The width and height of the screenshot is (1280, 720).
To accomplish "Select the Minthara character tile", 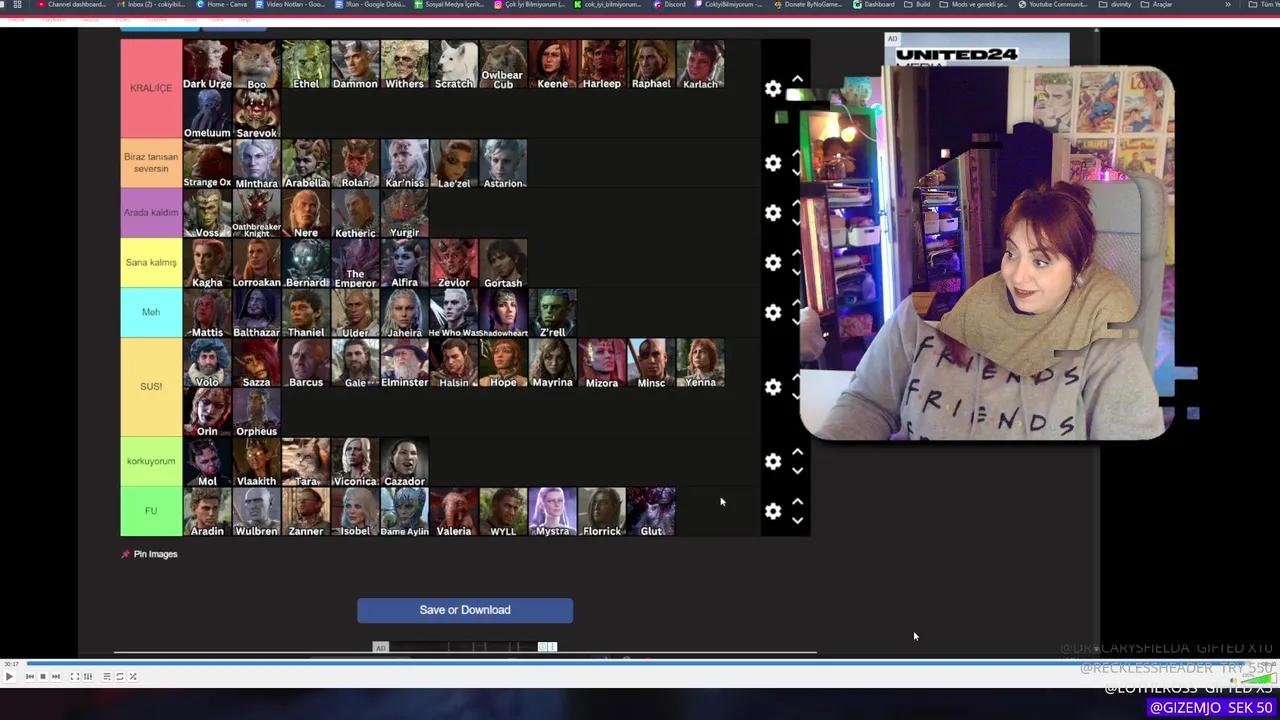I will coord(256,163).
